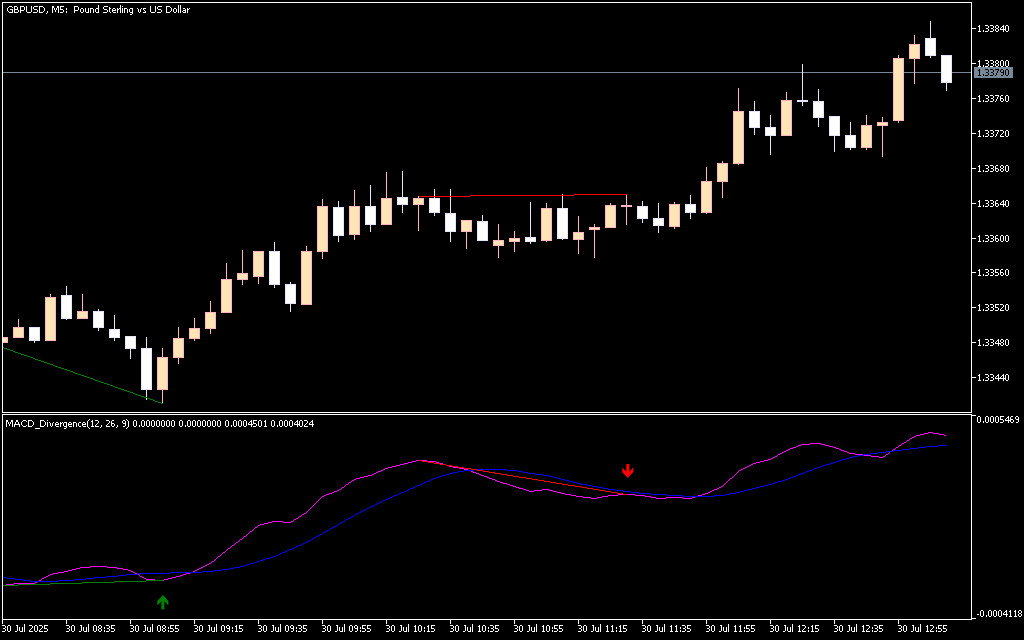Select the 30 Jul 10:15 time label
Image resolution: width=1024 pixels, height=640 pixels.
click(410, 629)
